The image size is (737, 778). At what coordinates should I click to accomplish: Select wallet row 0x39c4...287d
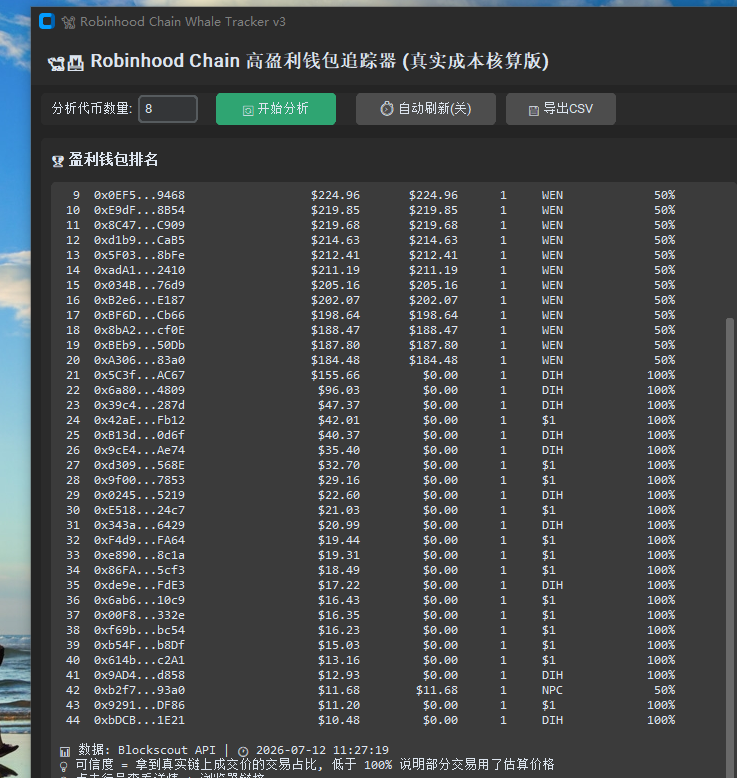(x=370, y=405)
